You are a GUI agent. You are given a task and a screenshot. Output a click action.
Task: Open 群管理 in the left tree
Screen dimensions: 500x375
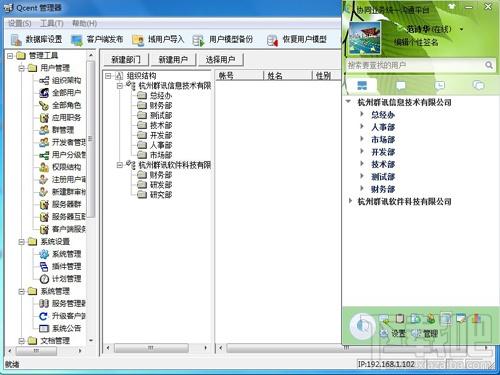click(x=57, y=130)
